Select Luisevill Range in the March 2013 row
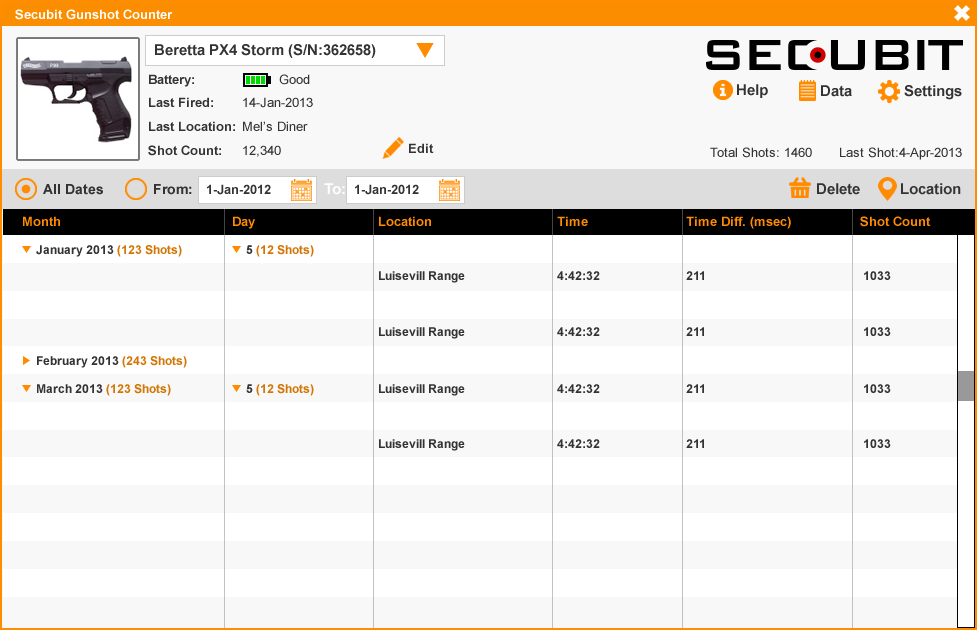Image resolution: width=977 pixels, height=630 pixels. click(x=421, y=389)
